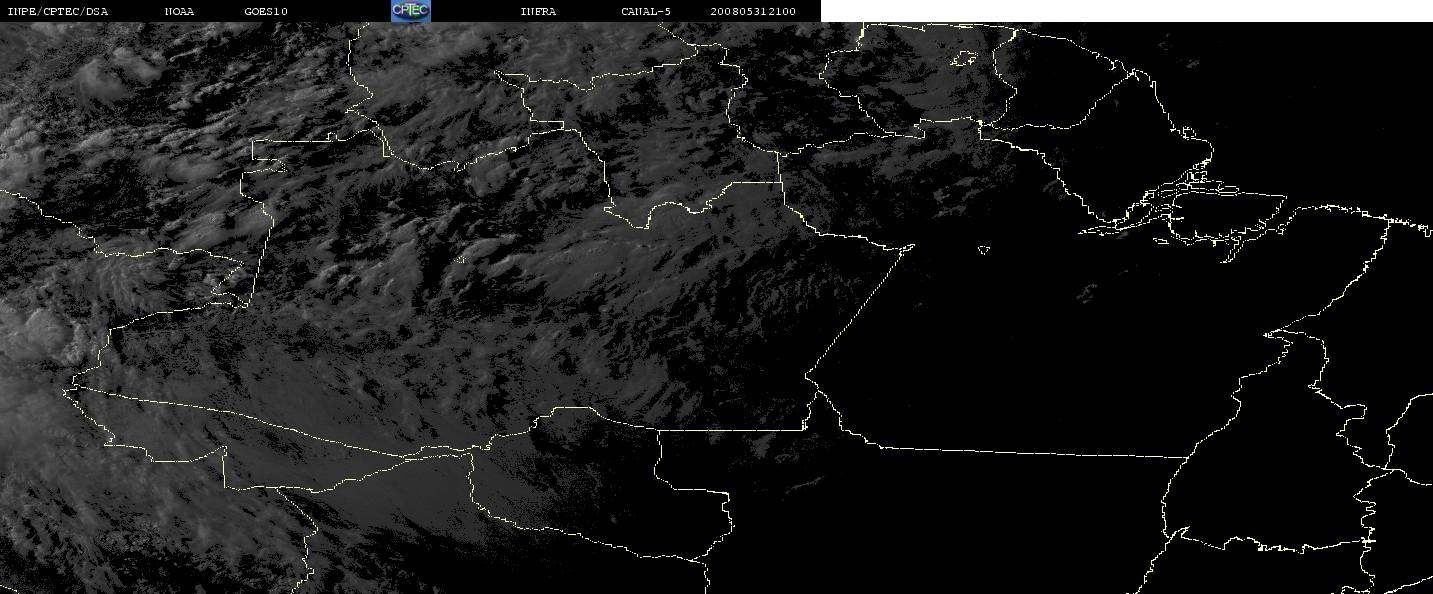Click the INFRA label in header
Image resolution: width=1433 pixels, height=594 pixels.
[538, 11]
